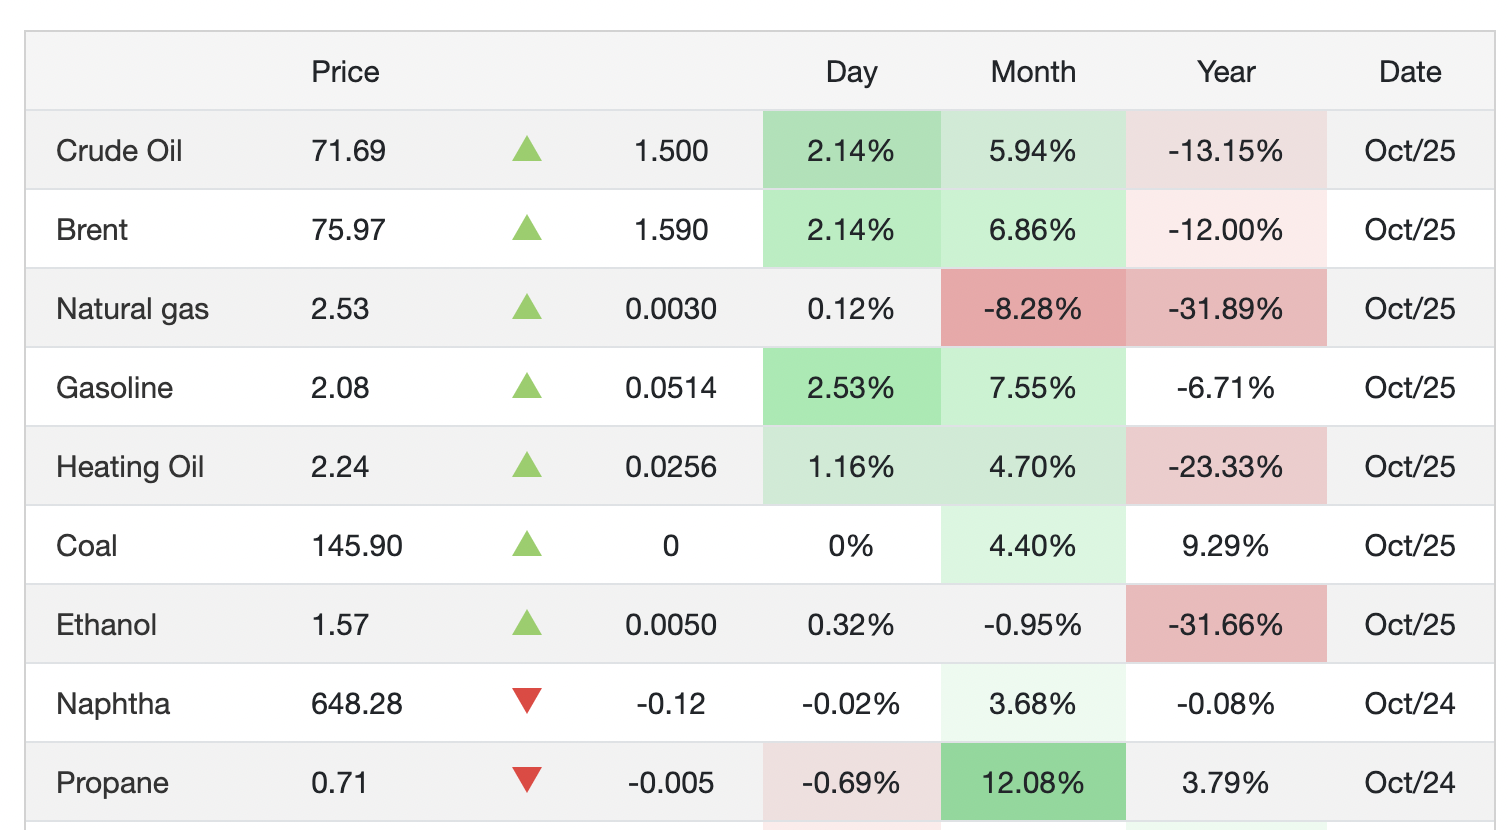The height and width of the screenshot is (830, 1508).
Task: Select Natural gas price 2.53
Action: (340, 309)
